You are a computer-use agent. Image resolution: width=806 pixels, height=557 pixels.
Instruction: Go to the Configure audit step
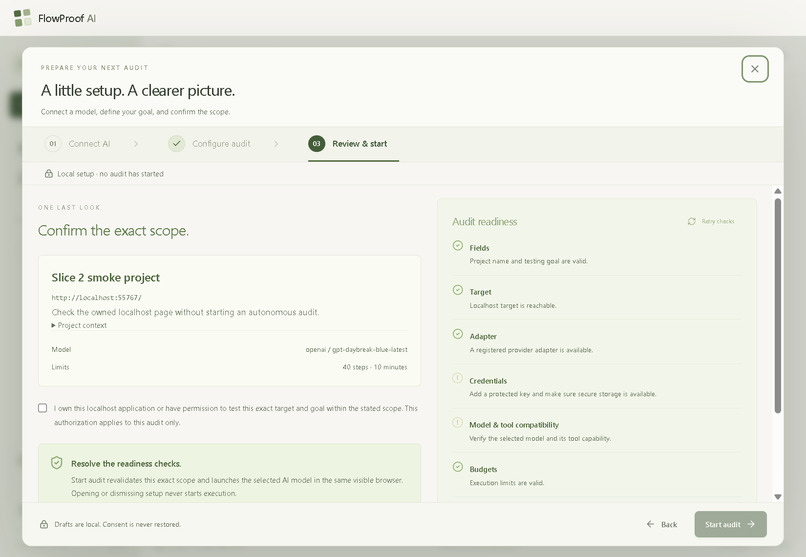210,143
